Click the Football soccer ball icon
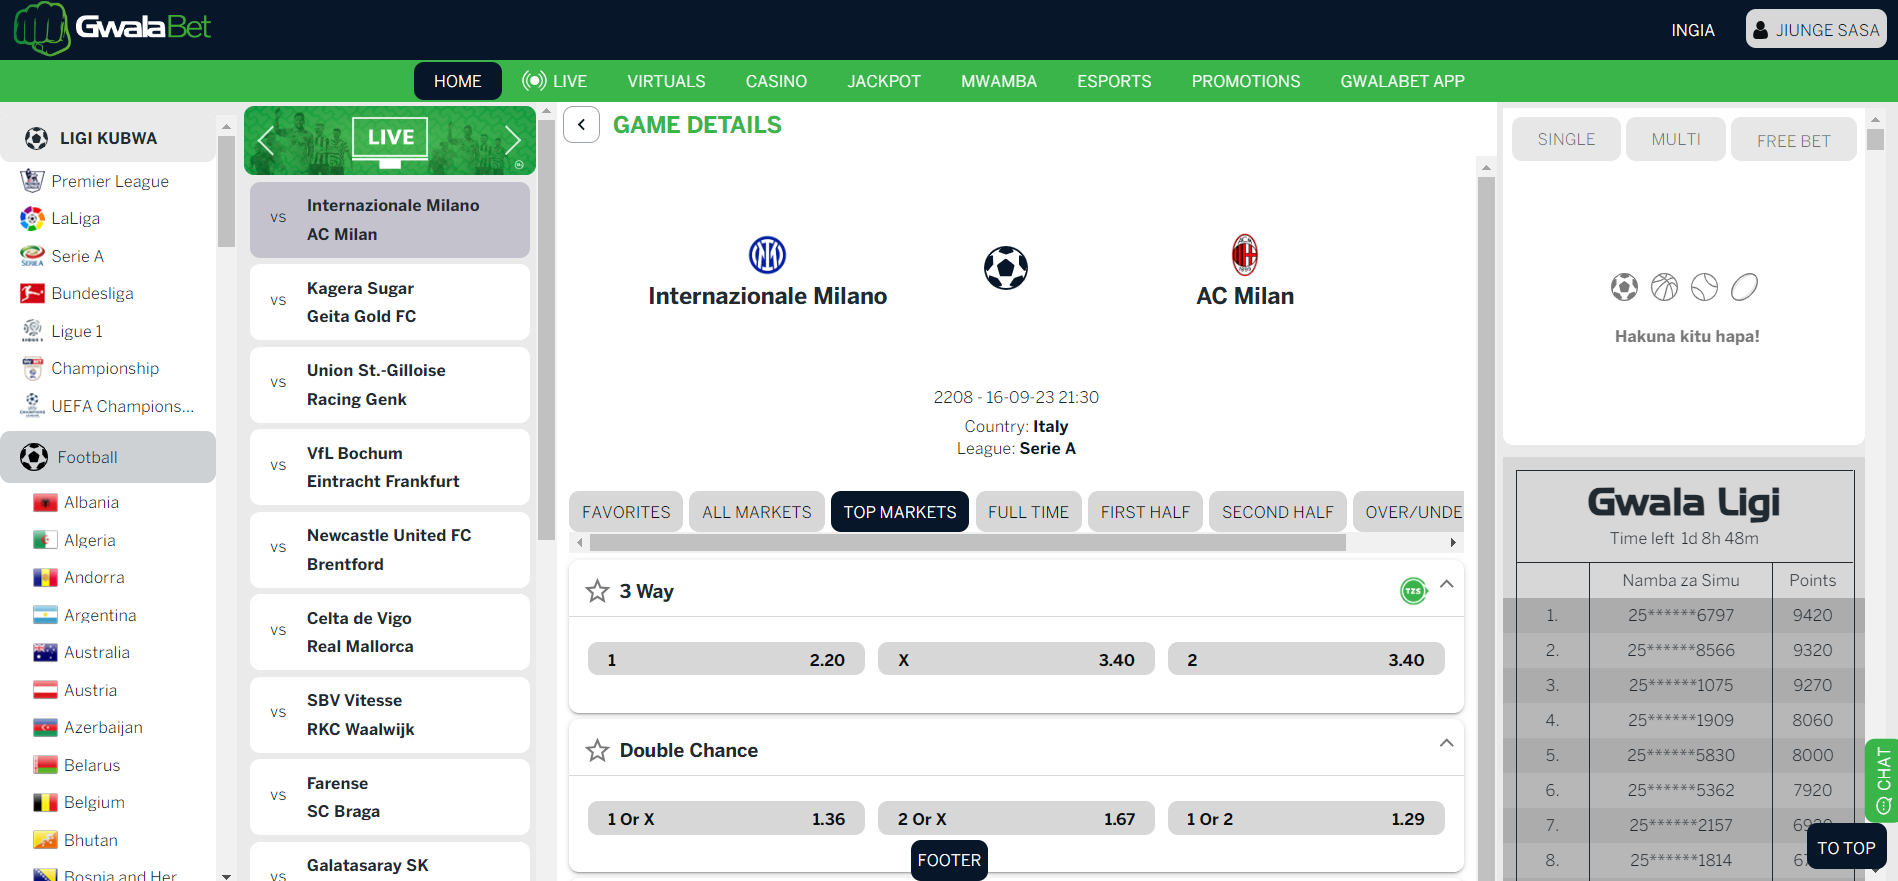Viewport: 1898px width, 881px height. tap(34, 457)
